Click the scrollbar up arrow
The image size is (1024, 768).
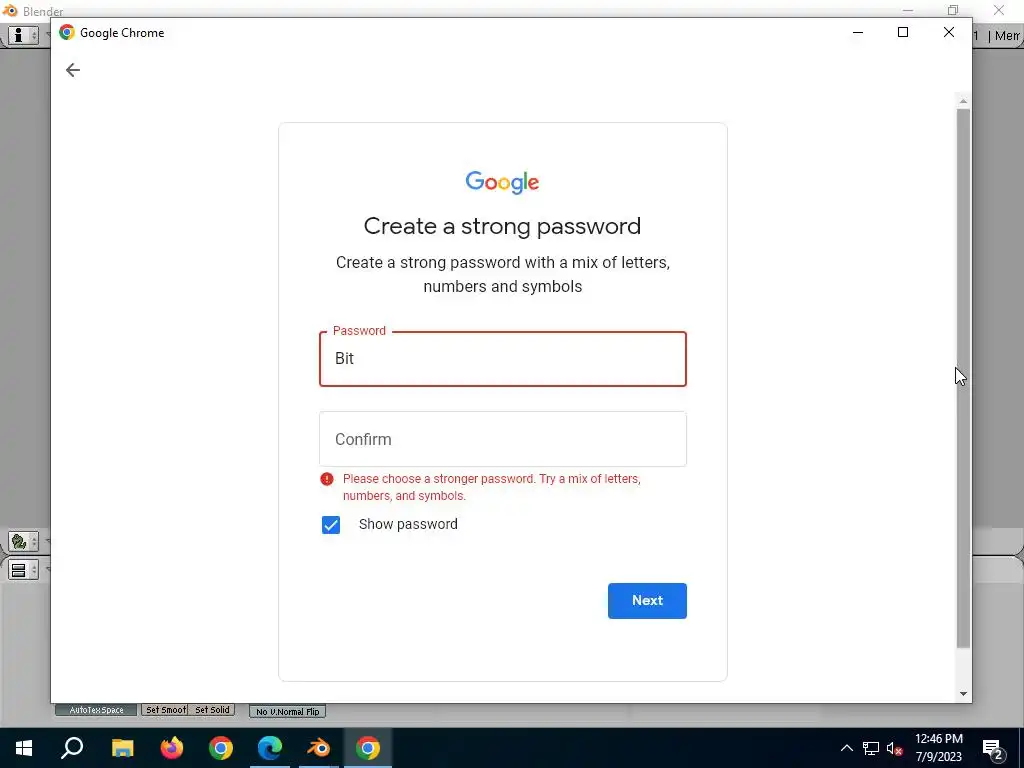(963, 101)
